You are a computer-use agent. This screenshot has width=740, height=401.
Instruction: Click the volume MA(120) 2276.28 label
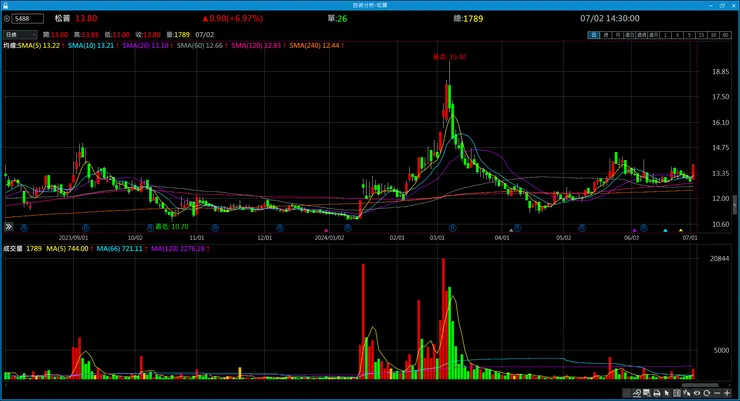pyautogui.click(x=178, y=249)
